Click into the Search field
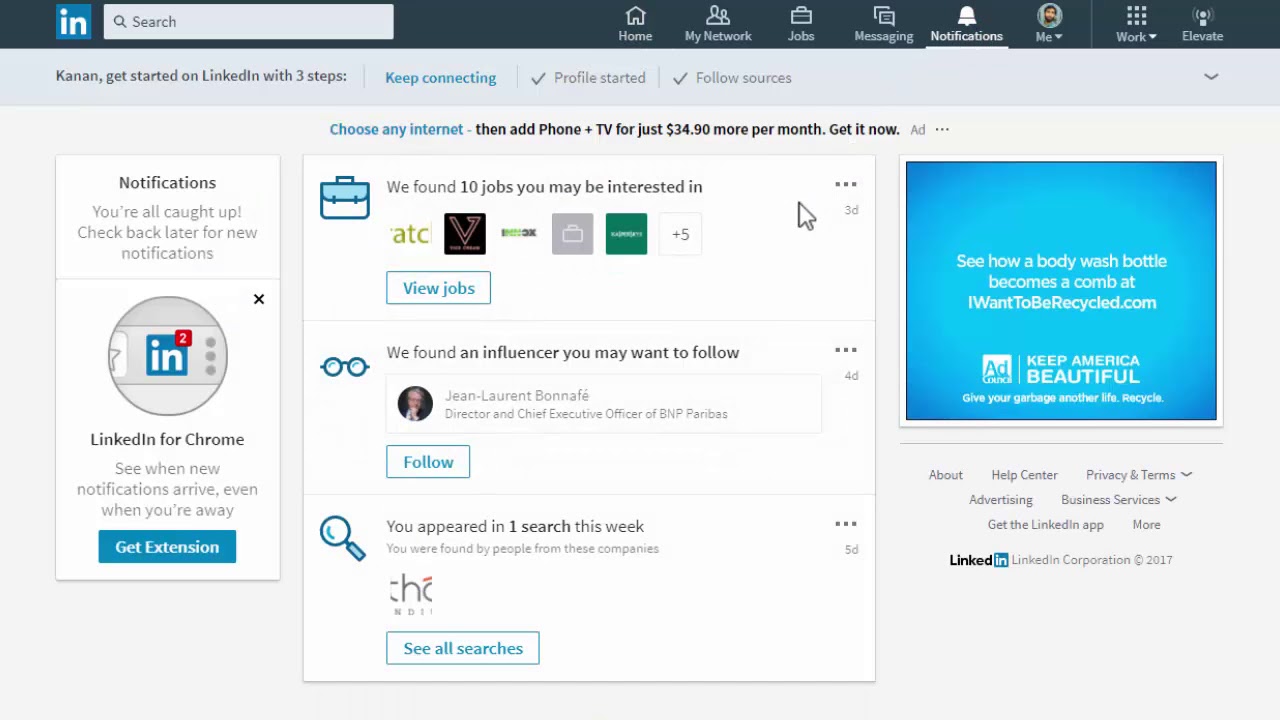 (x=248, y=22)
